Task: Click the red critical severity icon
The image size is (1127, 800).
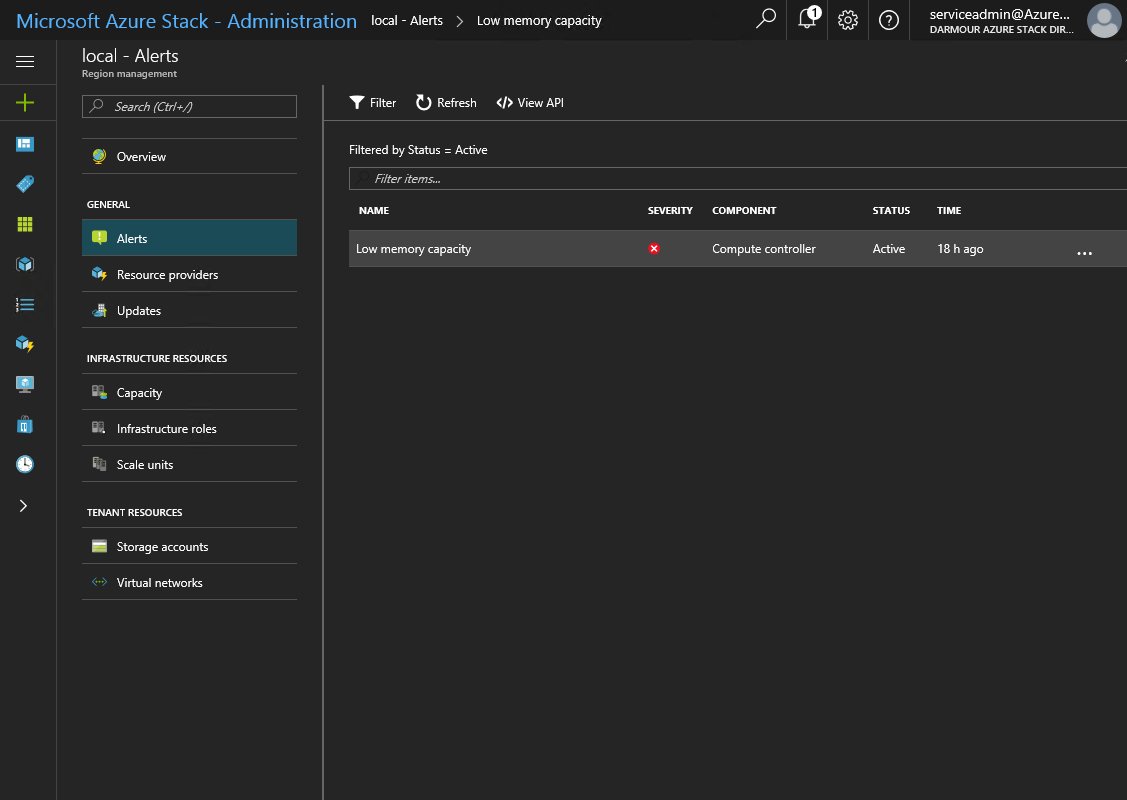Action: click(x=654, y=249)
